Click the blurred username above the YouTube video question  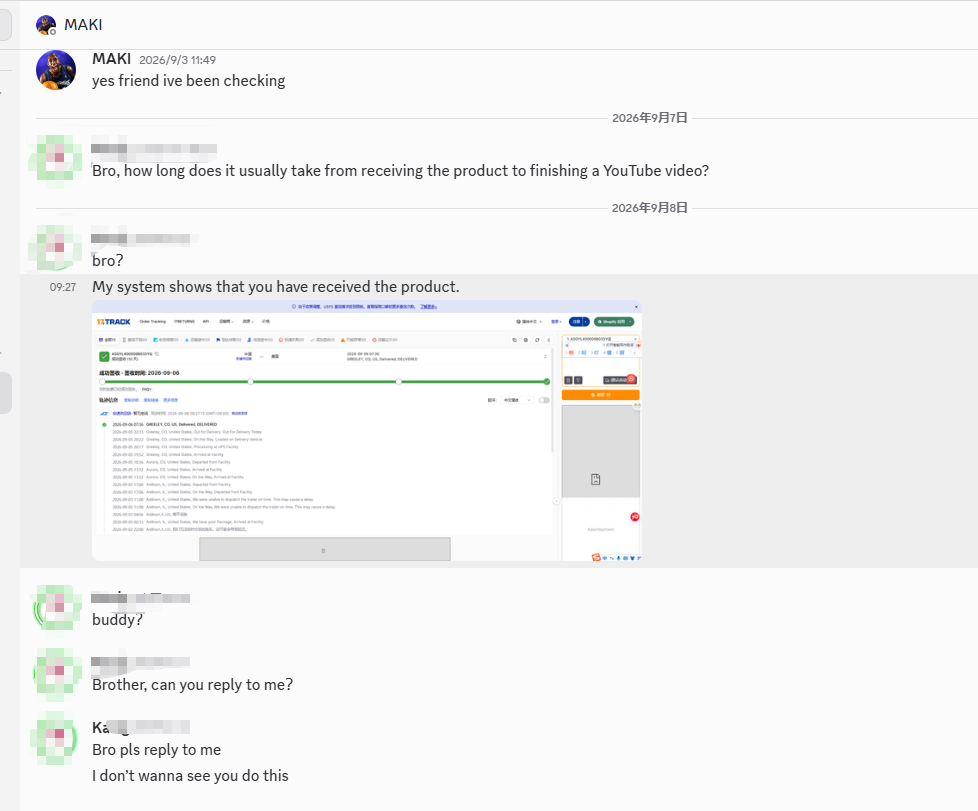click(x=154, y=148)
